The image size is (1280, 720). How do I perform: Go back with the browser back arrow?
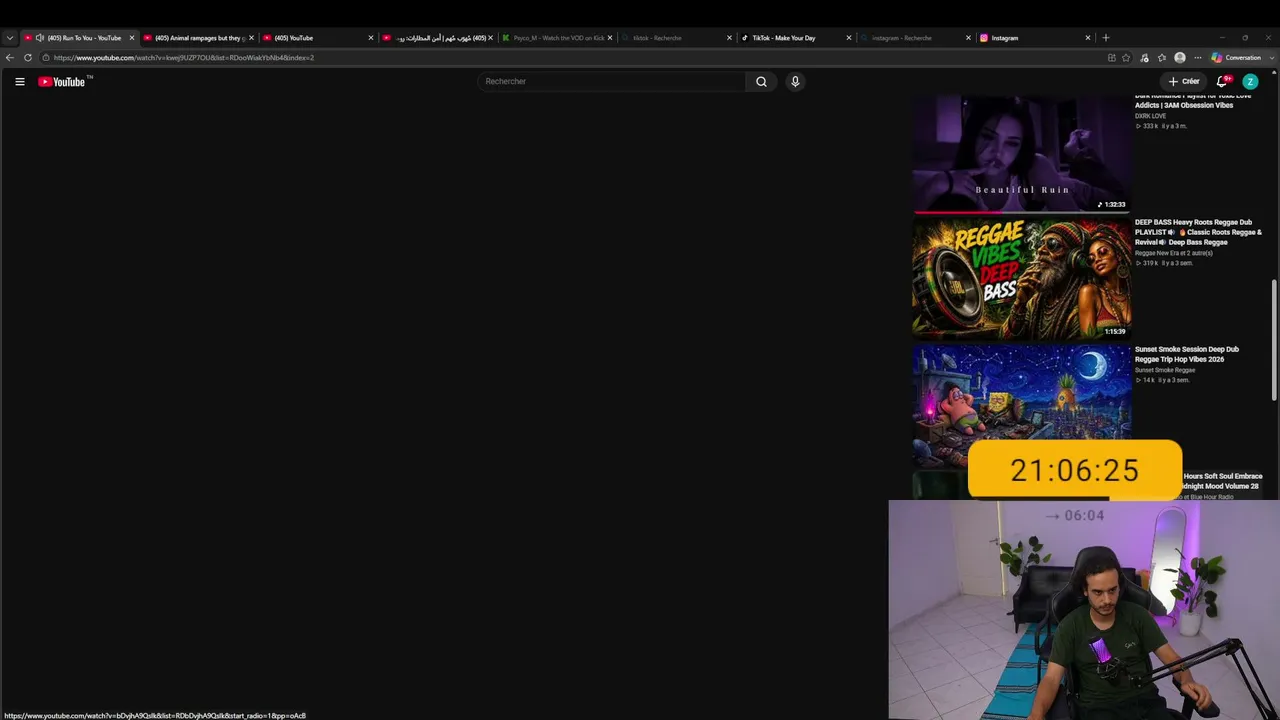tap(10, 57)
